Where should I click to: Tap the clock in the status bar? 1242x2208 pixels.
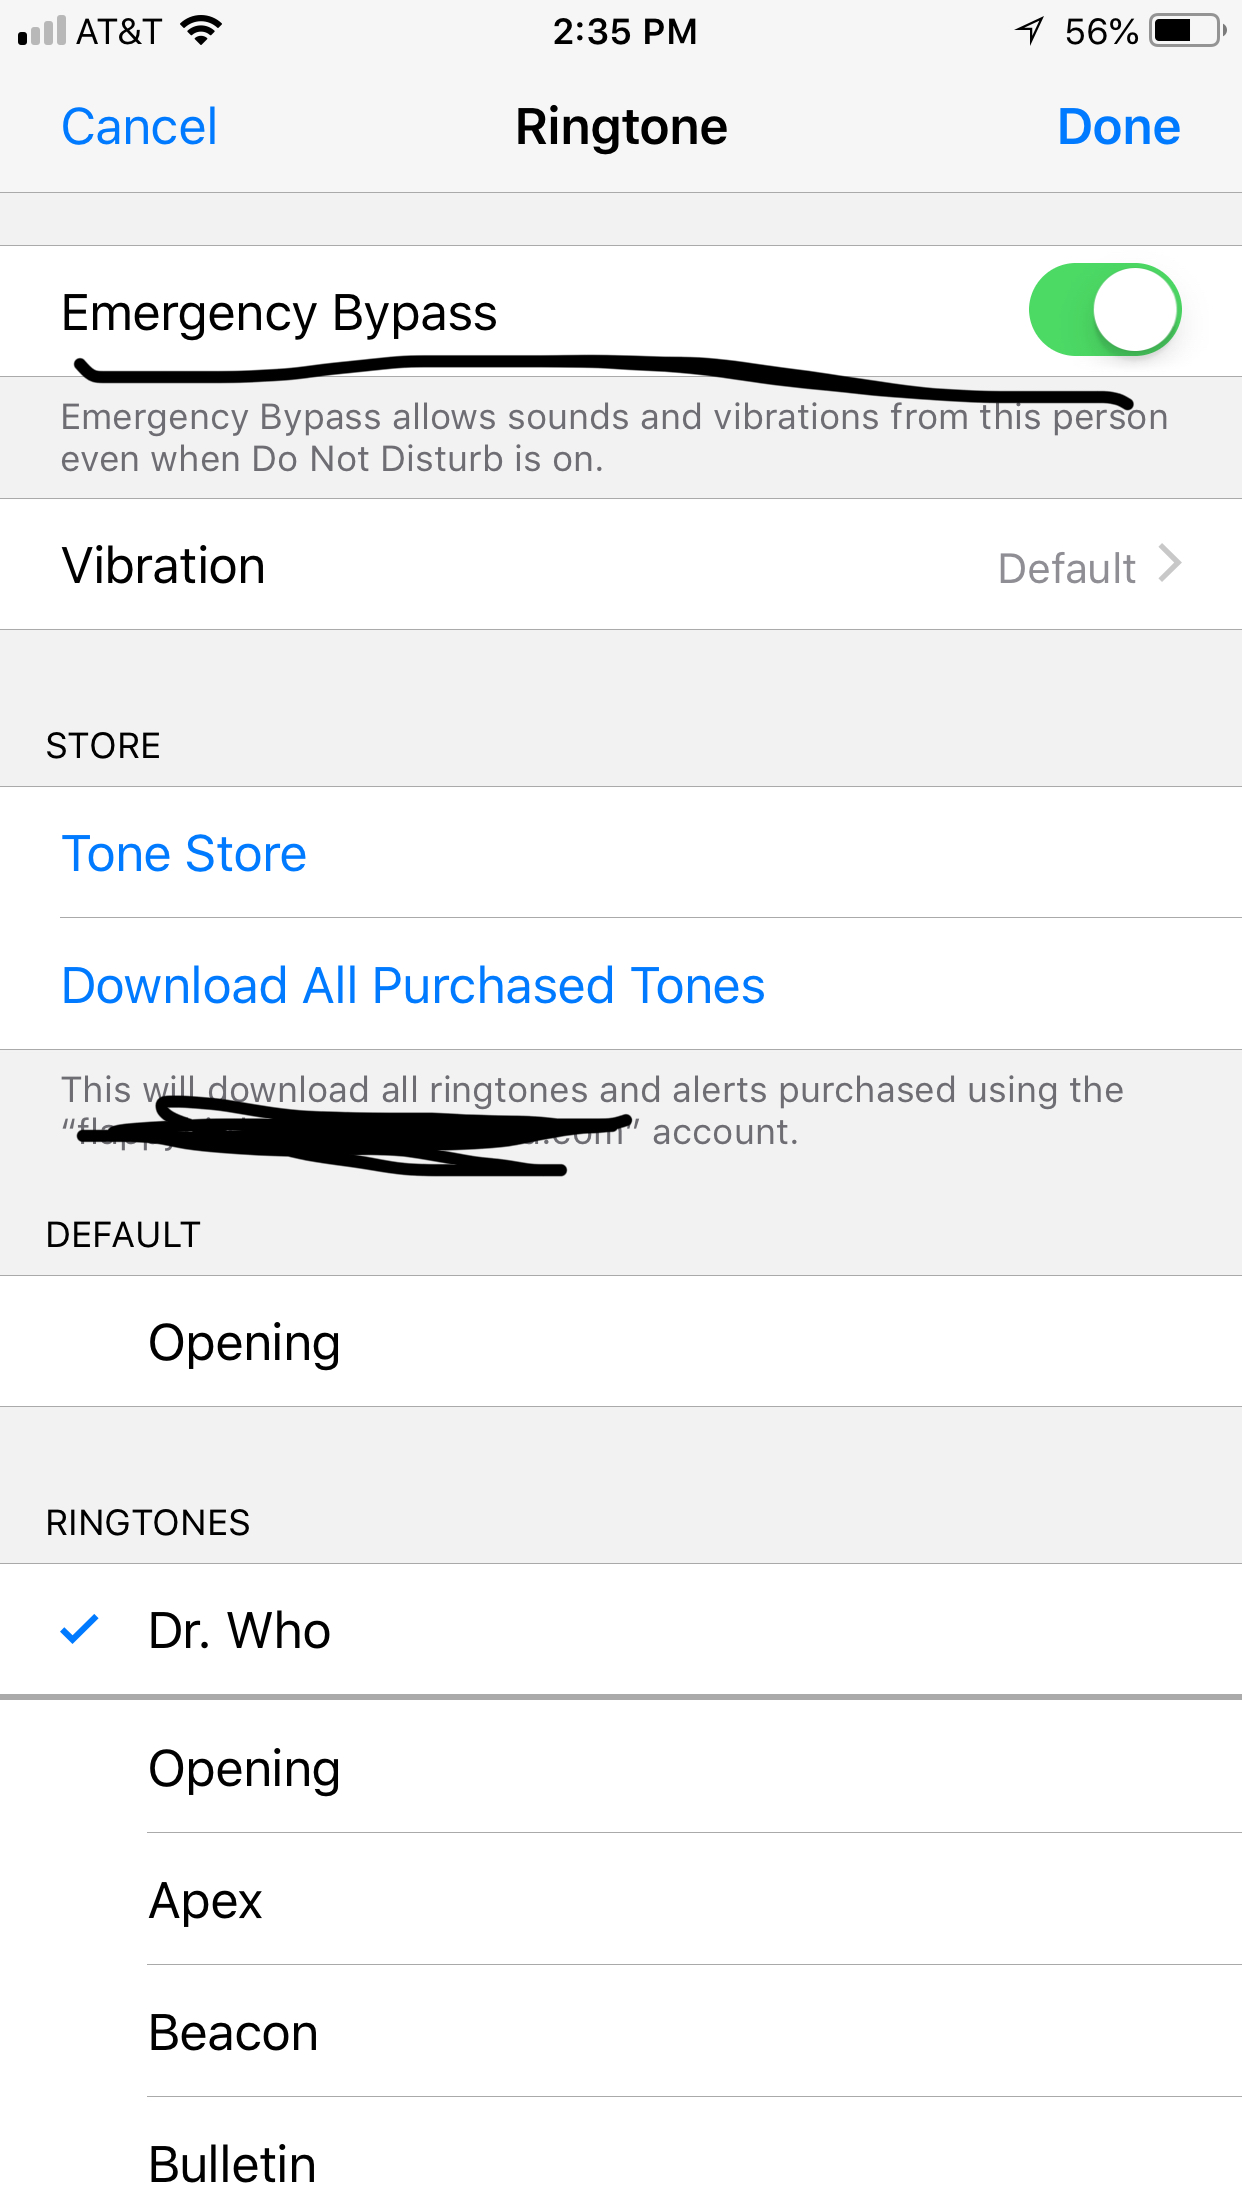click(x=625, y=31)
